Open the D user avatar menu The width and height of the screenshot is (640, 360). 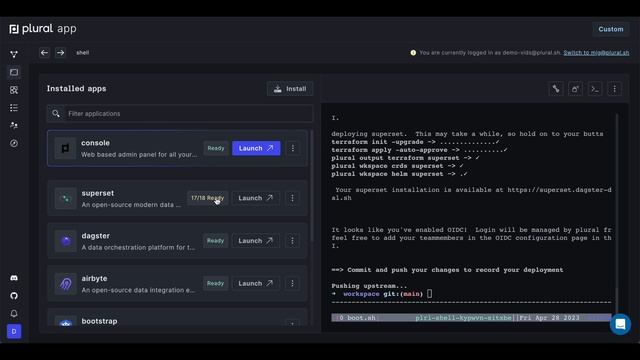[x=14, y=331]
